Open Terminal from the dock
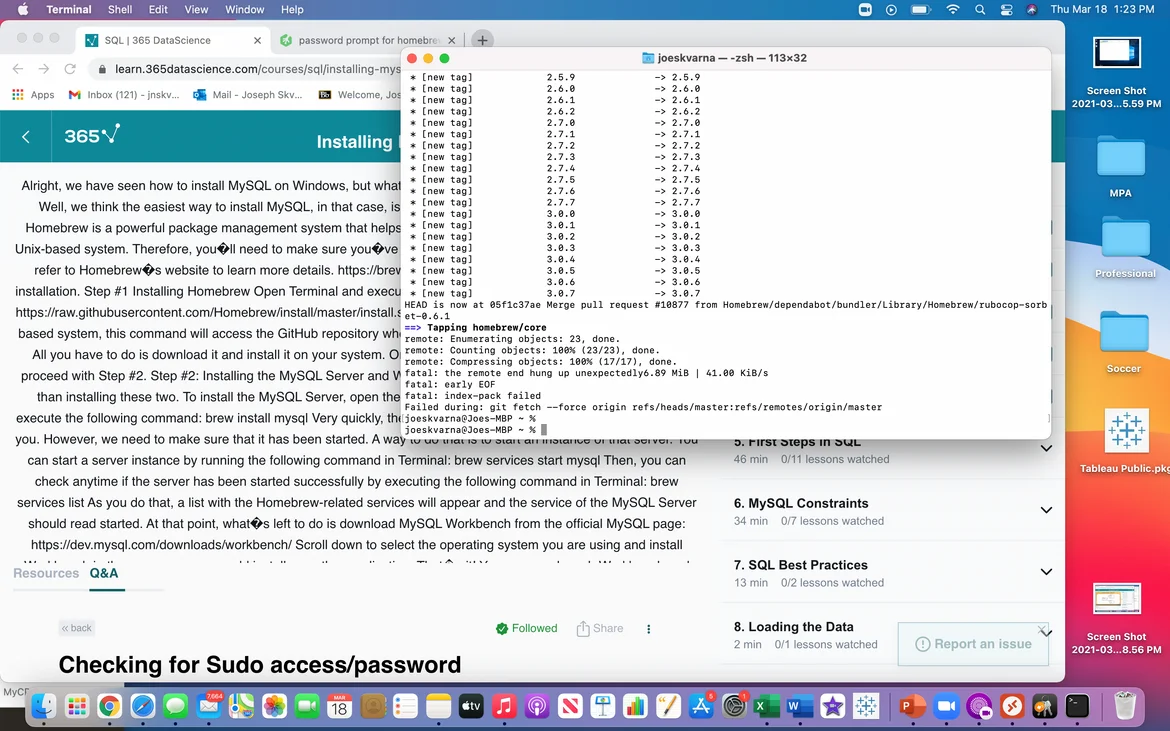This screenshot has width=1170, height=731. (1077, 706)
